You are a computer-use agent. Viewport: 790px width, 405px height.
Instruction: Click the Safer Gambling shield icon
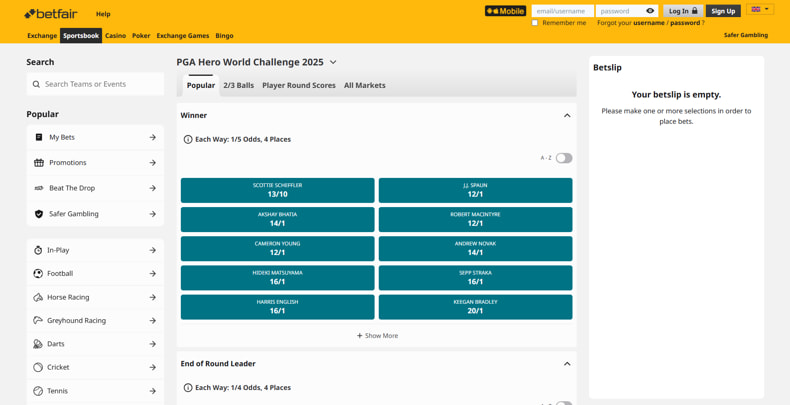[x=39, y=214]
